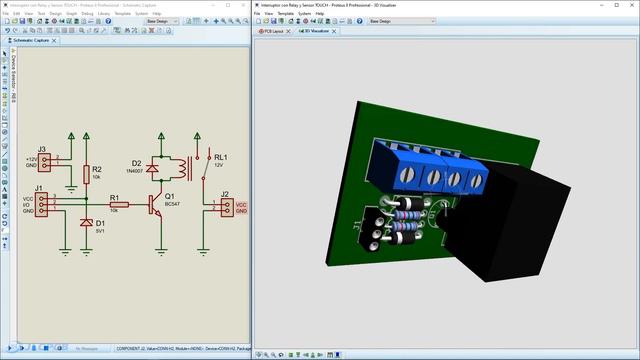This screenshot has width=640, height=360.
Task: Click Help icon in 3D Visualizer toolbar
Action: 359,21
